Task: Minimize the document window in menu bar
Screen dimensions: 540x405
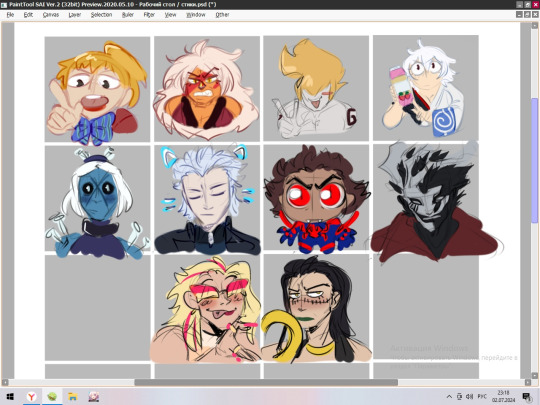Action: coord(519,14)
